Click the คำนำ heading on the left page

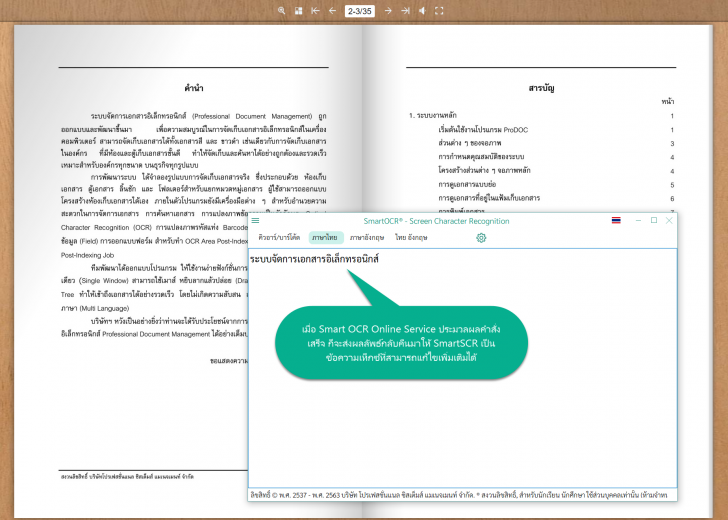(x=194, y=88)
